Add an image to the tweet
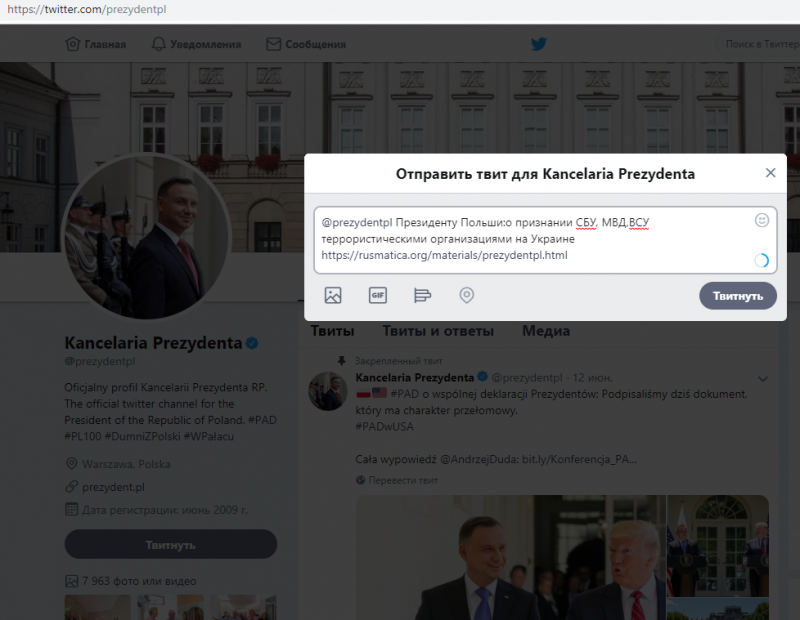The width and height of the screenshot is (800, 620). click(x=333, y=295)
